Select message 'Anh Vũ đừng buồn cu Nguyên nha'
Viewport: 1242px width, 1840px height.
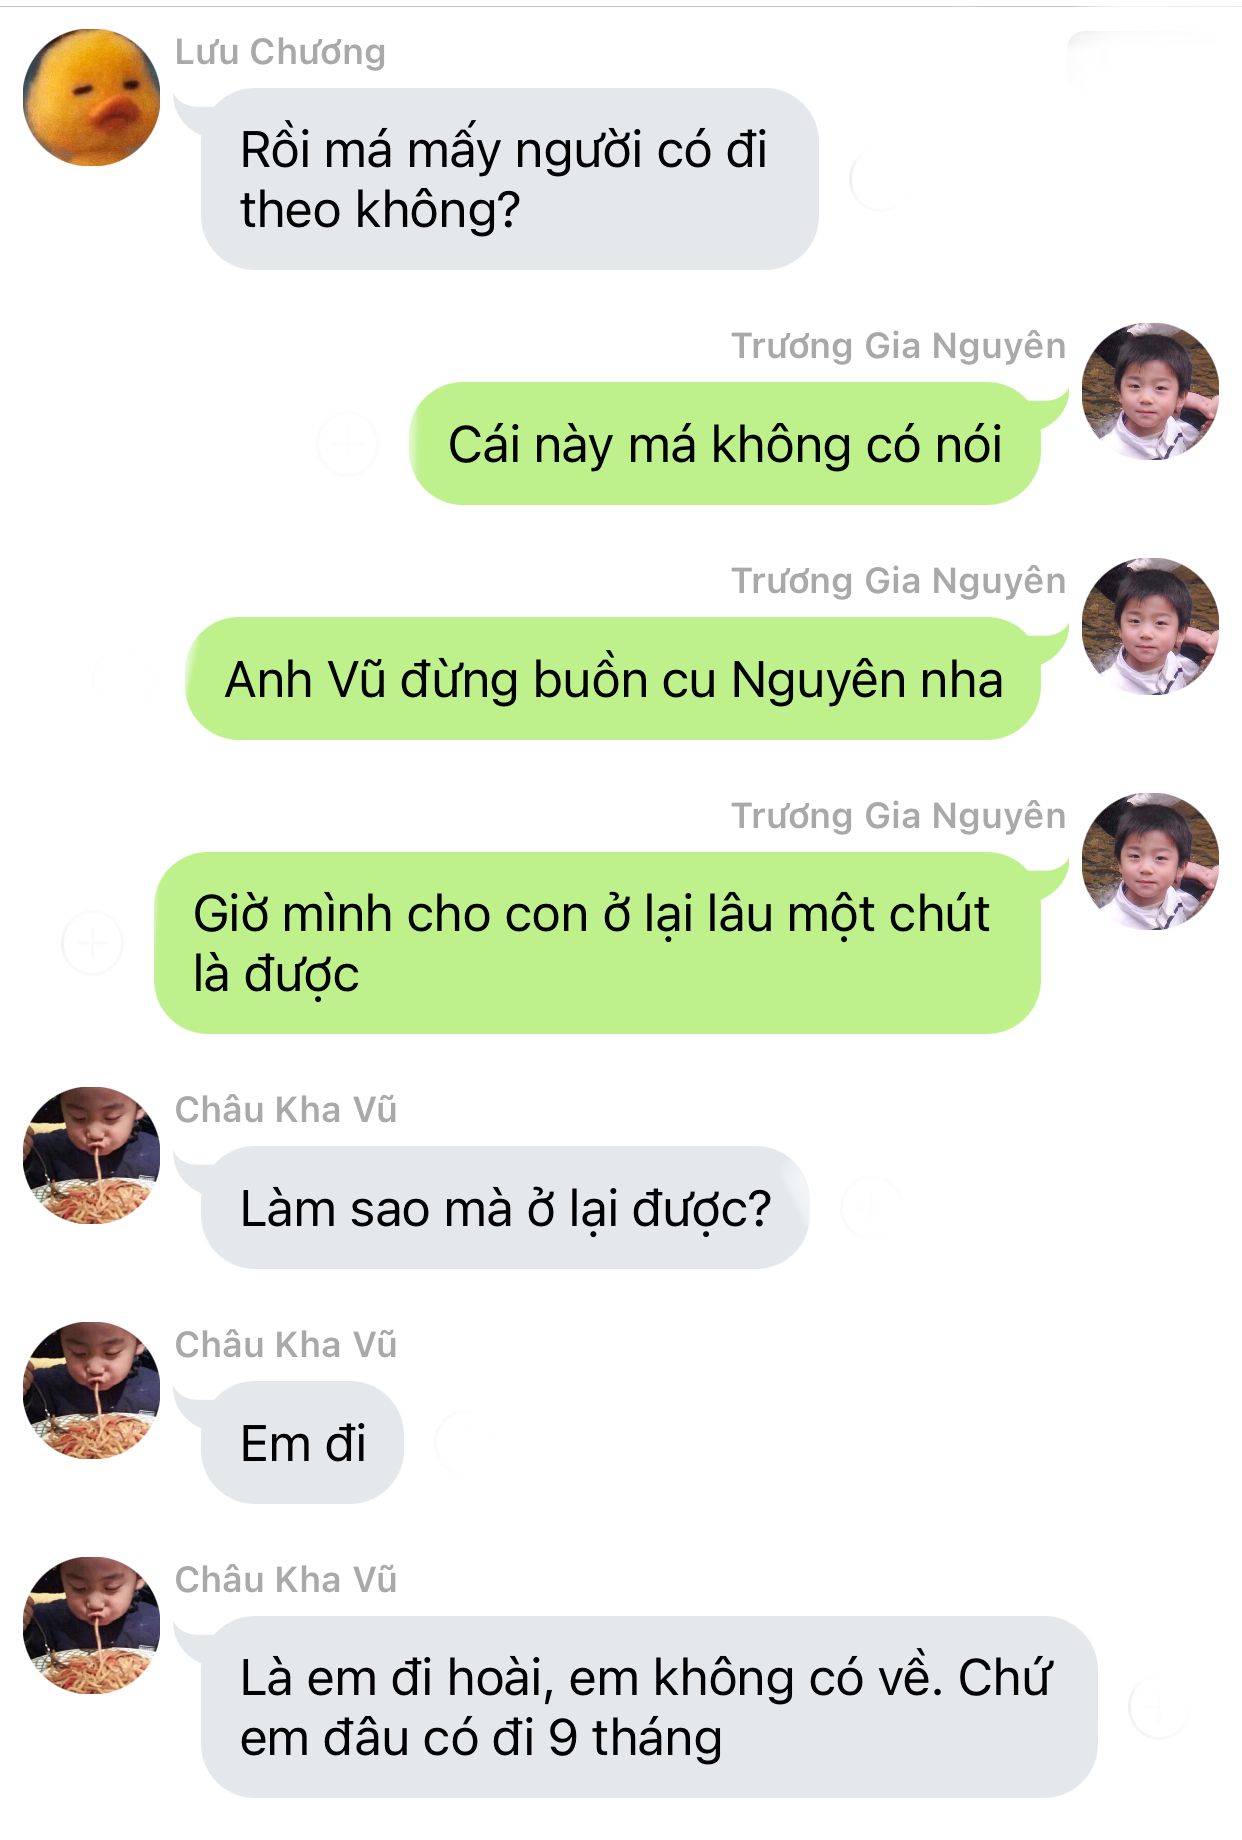[x=613, y=679]
